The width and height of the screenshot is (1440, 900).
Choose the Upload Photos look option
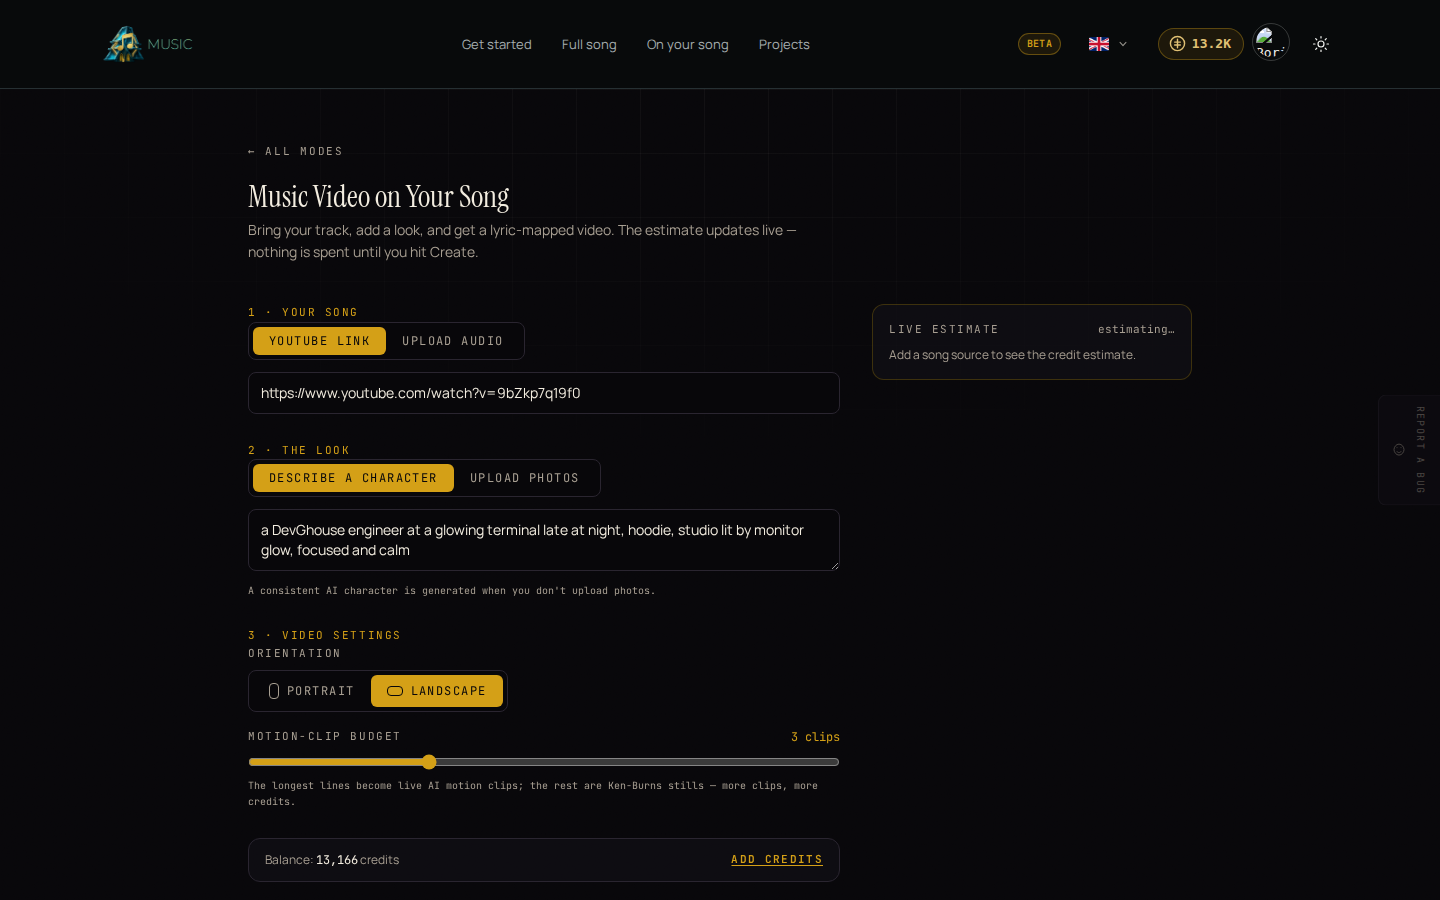pyautogui.click(x=525, y=478)
